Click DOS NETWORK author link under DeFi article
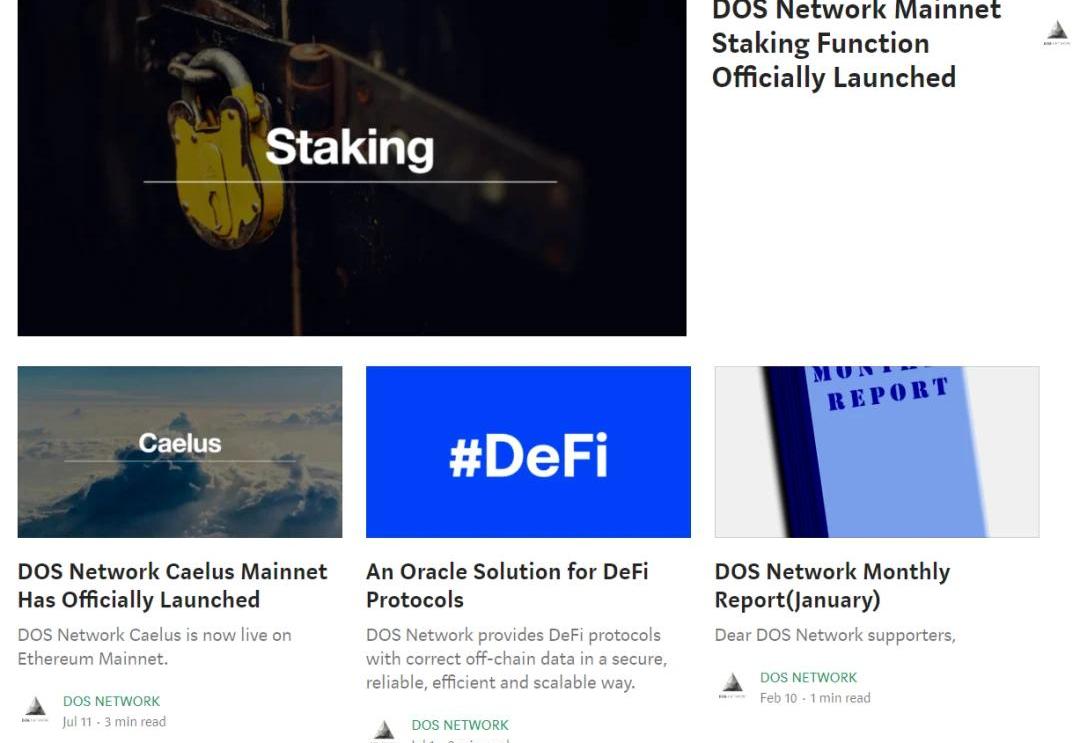 (x=460, y=725)
